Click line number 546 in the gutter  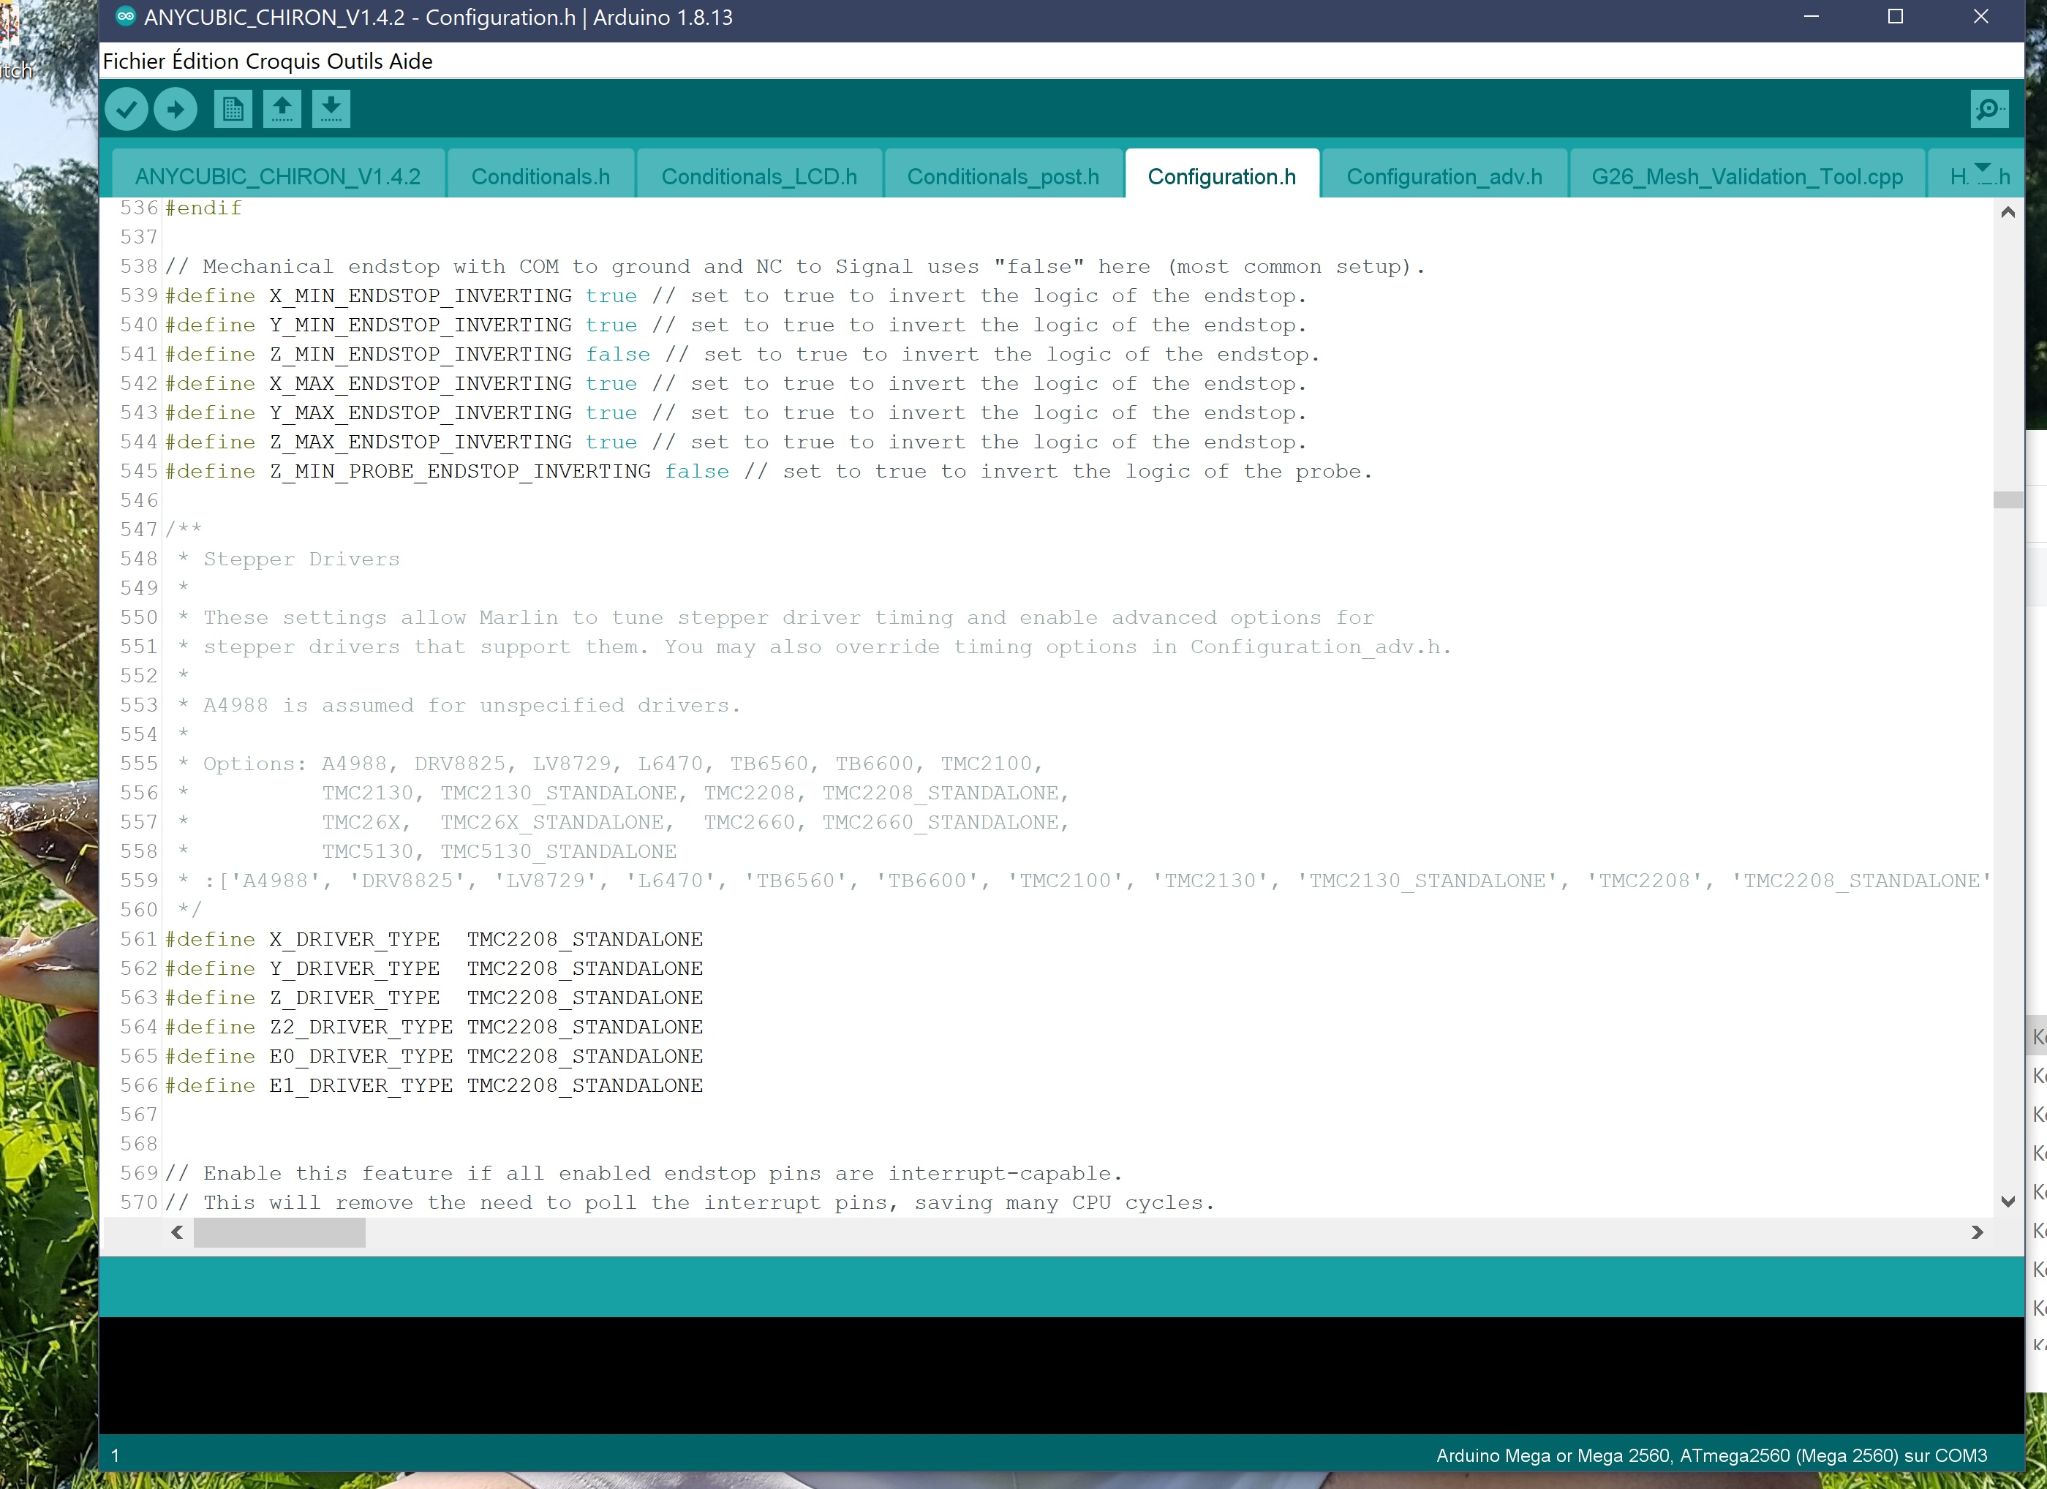click(139, 500)
